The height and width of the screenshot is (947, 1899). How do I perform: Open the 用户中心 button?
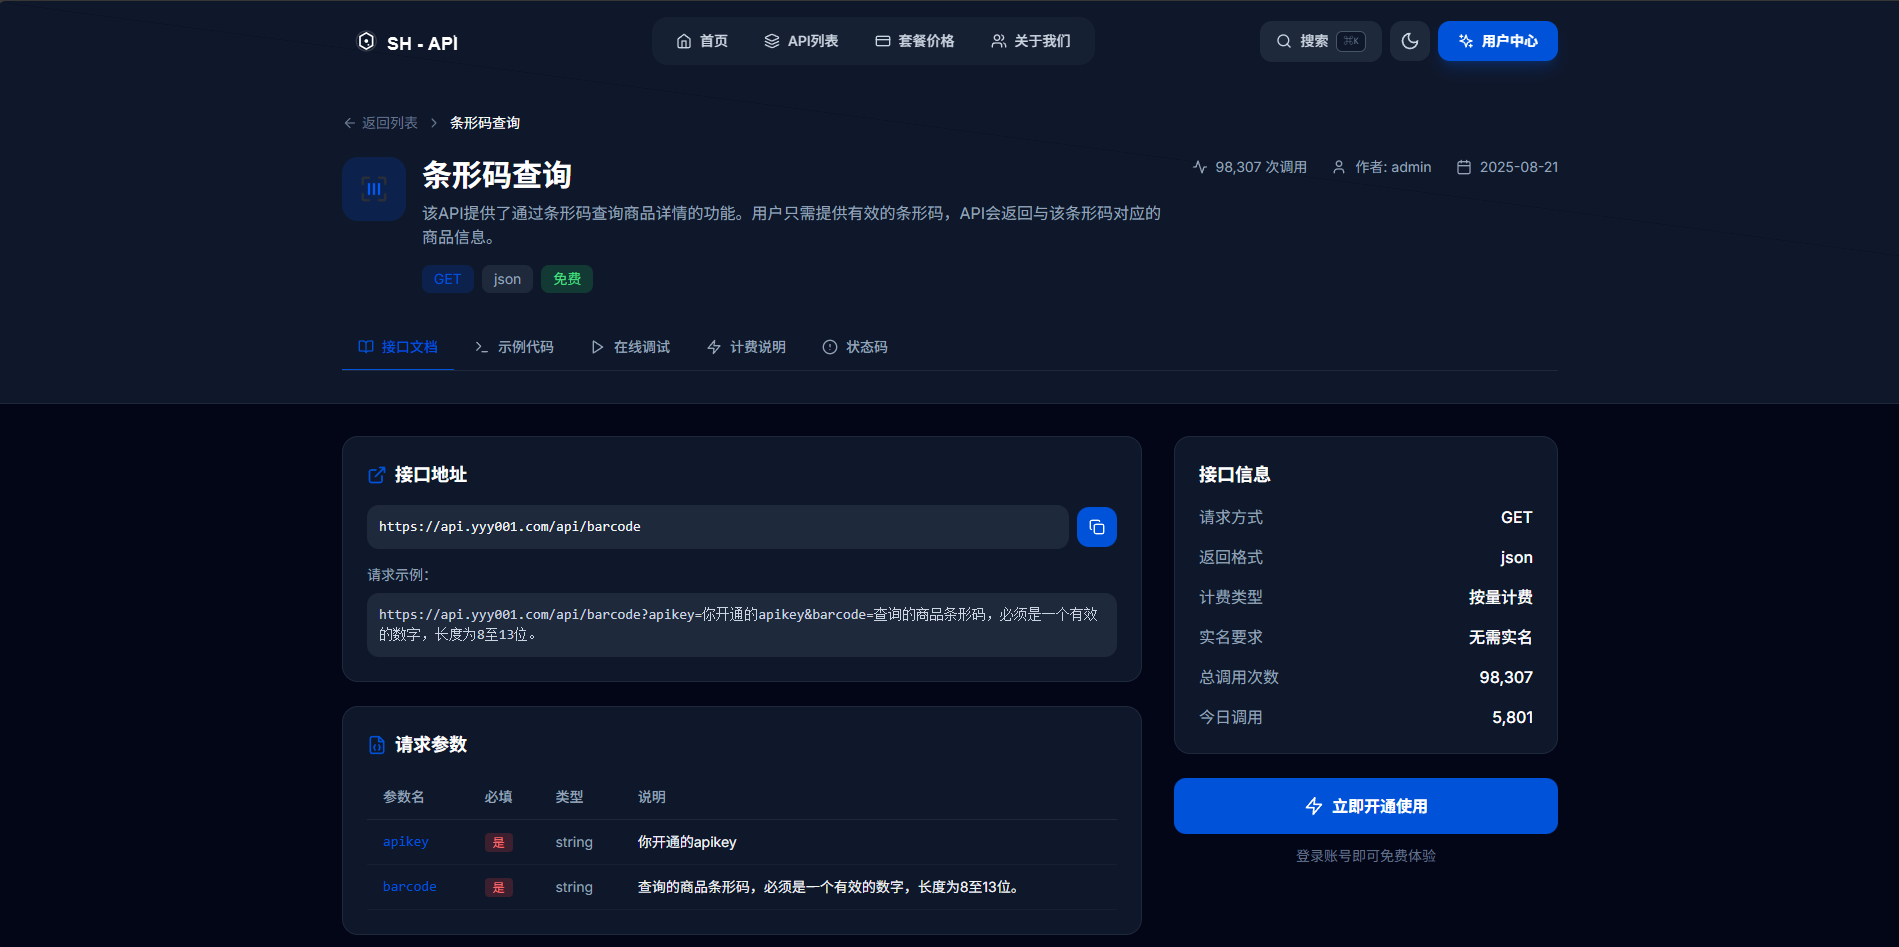pos(1497,41)
